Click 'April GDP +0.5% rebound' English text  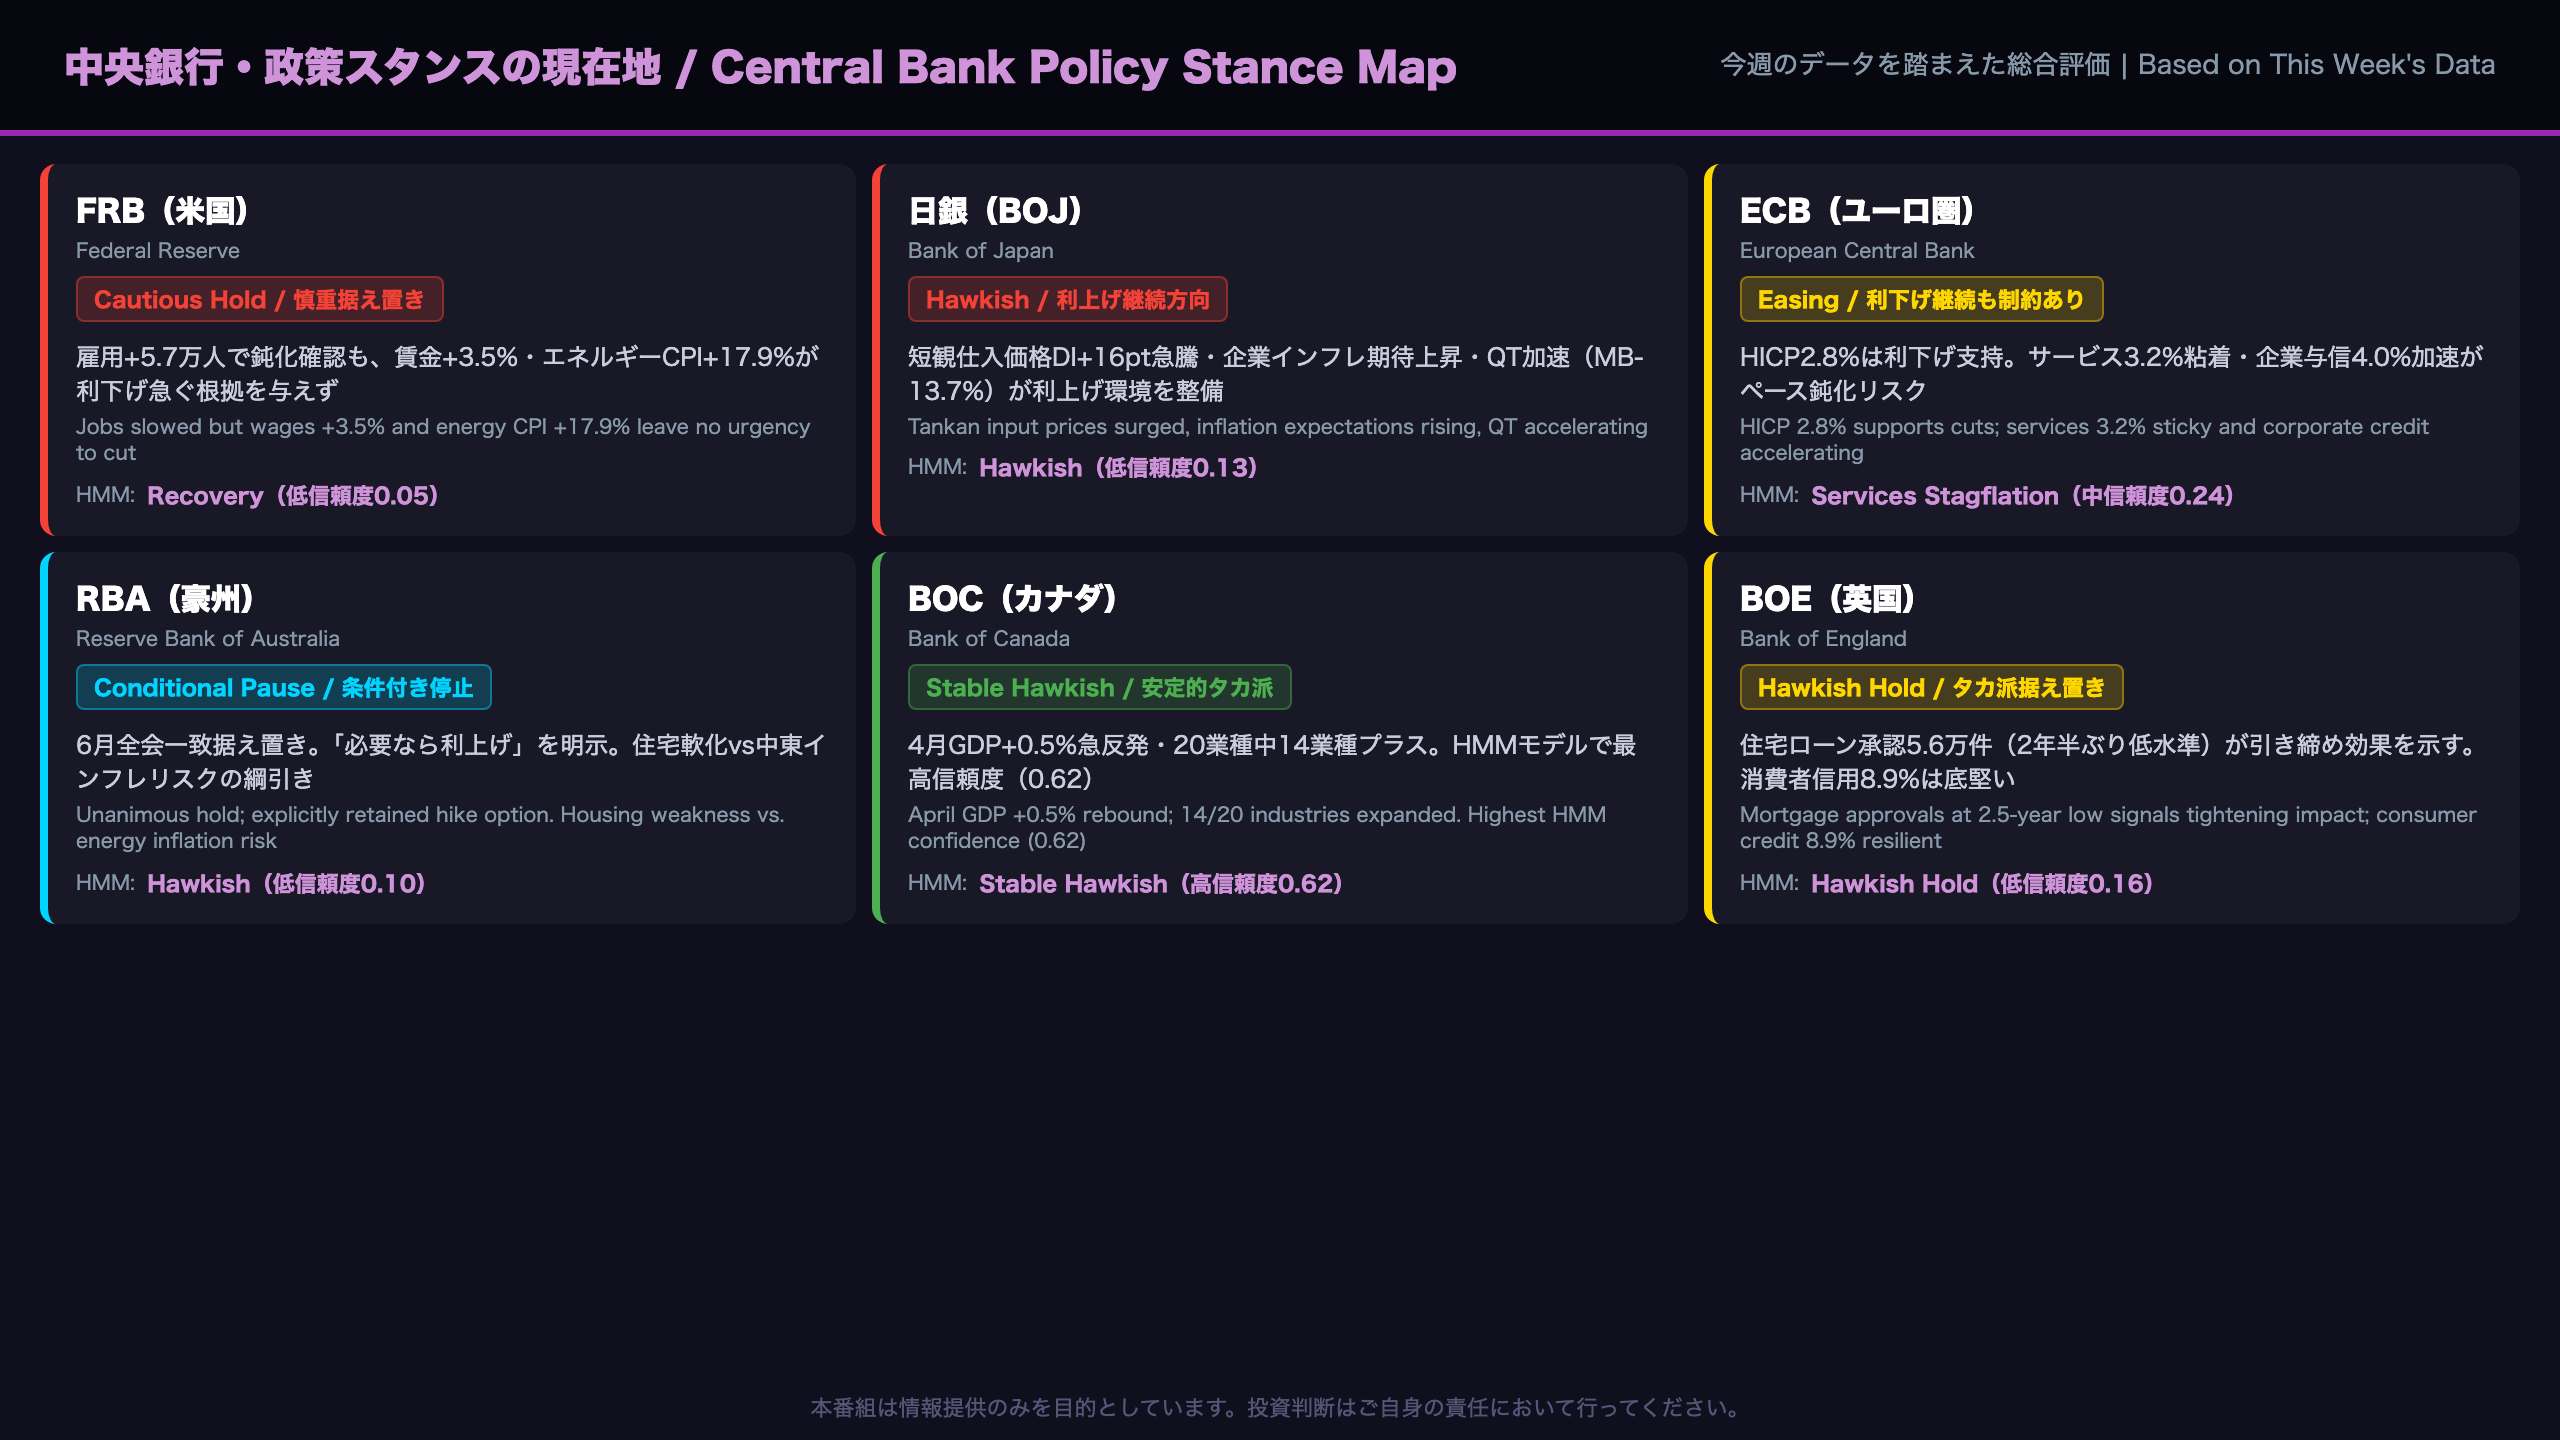coord(1257,827)
